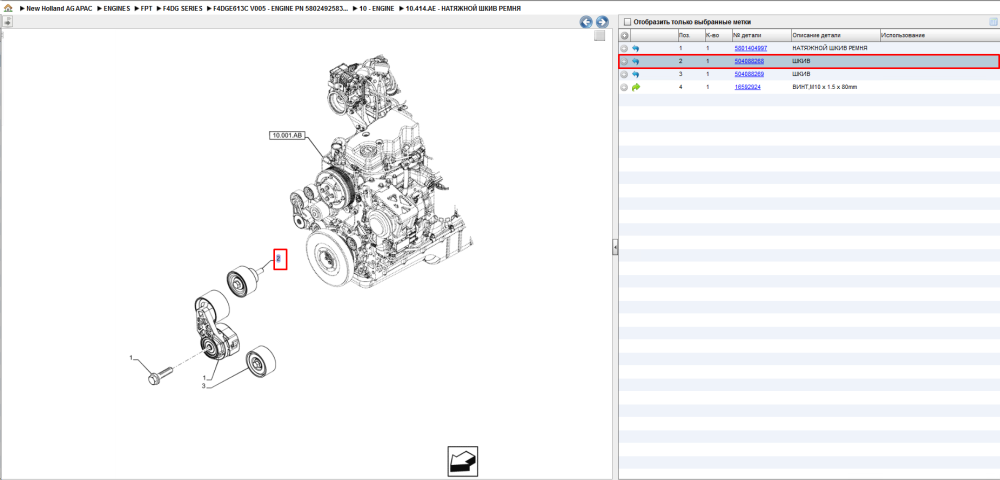Click the lower pulley drawing by callout 3
The height and width of the screenshot is (480, 1000).
(x=261, y=363)
